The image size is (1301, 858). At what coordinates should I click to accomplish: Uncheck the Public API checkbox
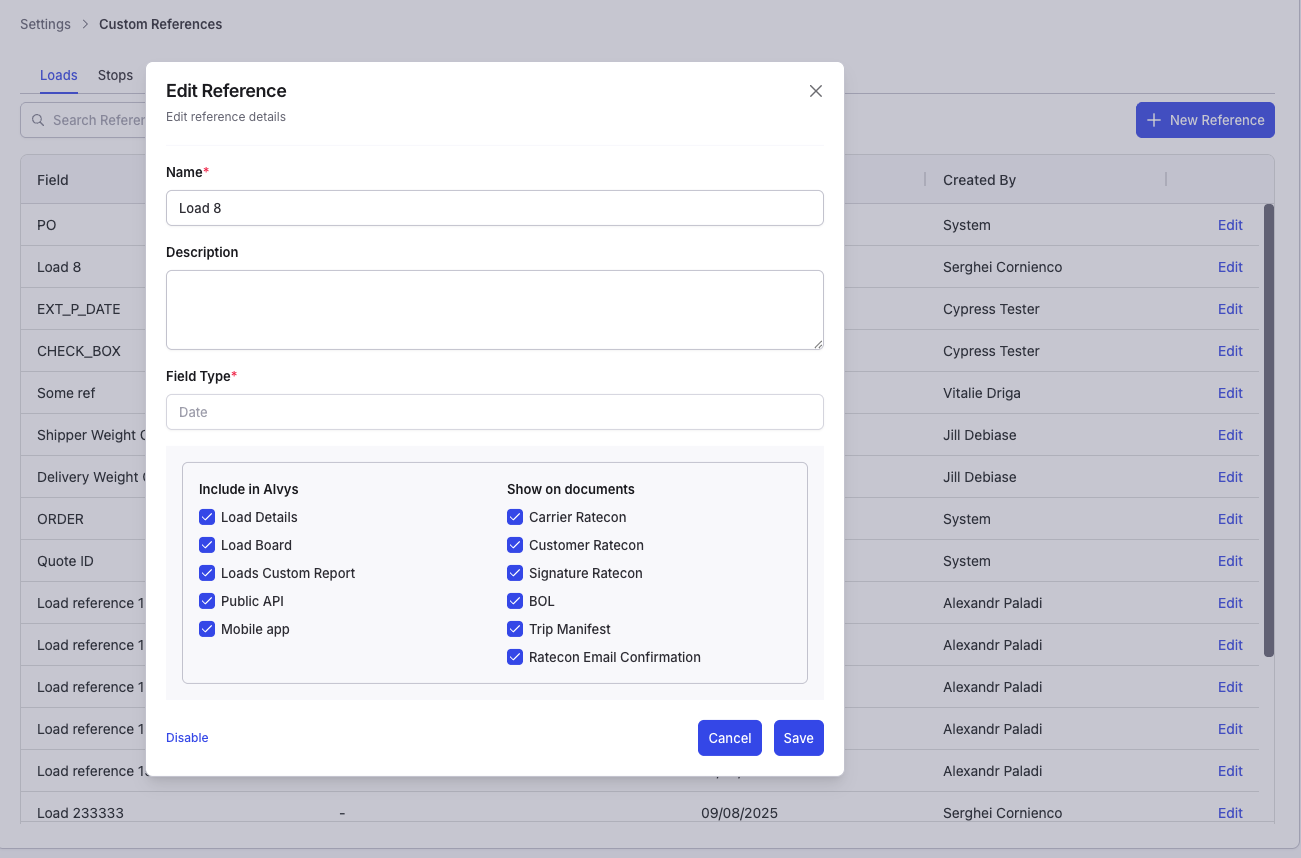[x=207, y=601]
